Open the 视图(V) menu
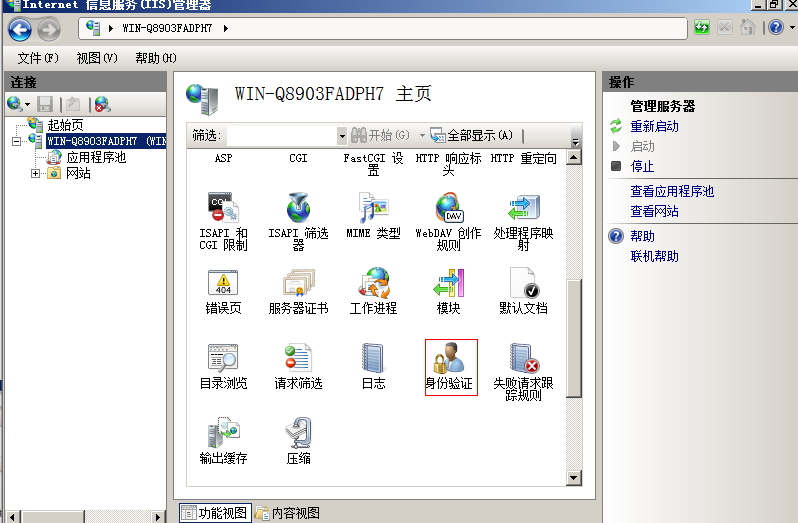Image resolution: width=798 pixels, height=523 pixels. (97, 58)
